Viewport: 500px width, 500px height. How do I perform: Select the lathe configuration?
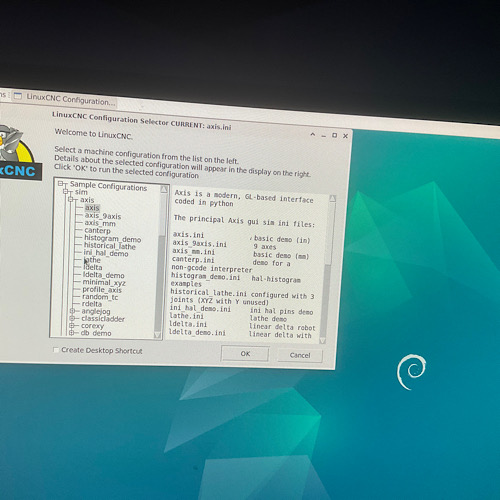[x=92, y=260]
